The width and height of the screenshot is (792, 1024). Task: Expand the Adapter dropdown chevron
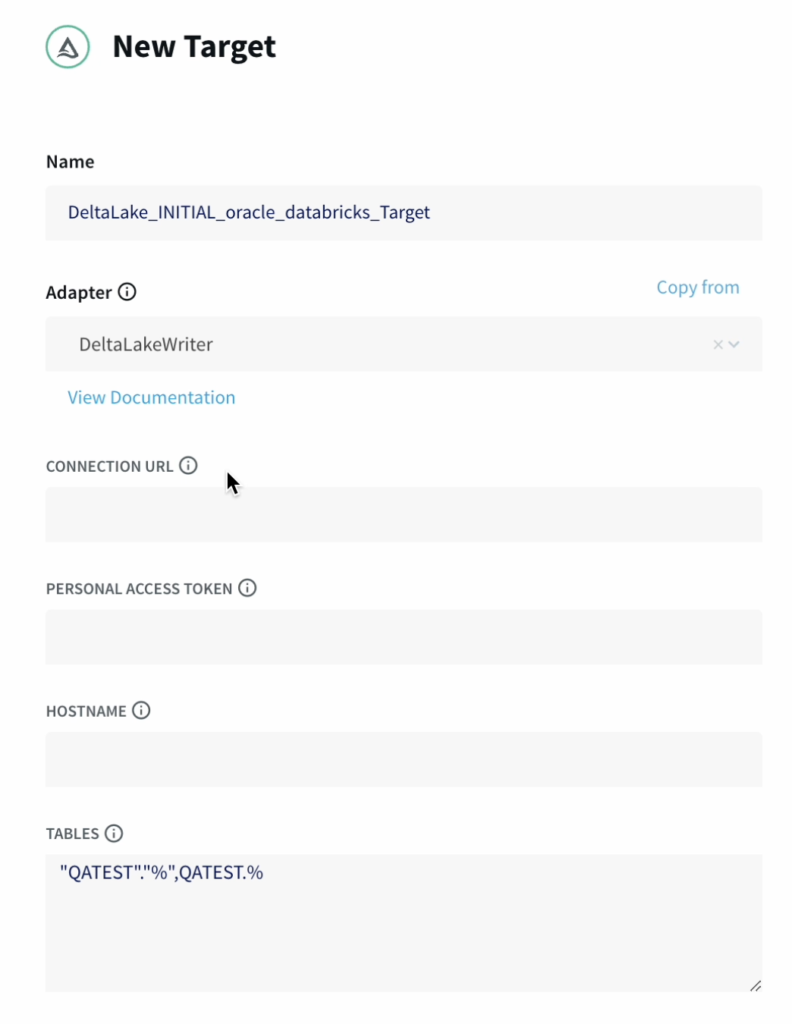click(x=736, y=344)
